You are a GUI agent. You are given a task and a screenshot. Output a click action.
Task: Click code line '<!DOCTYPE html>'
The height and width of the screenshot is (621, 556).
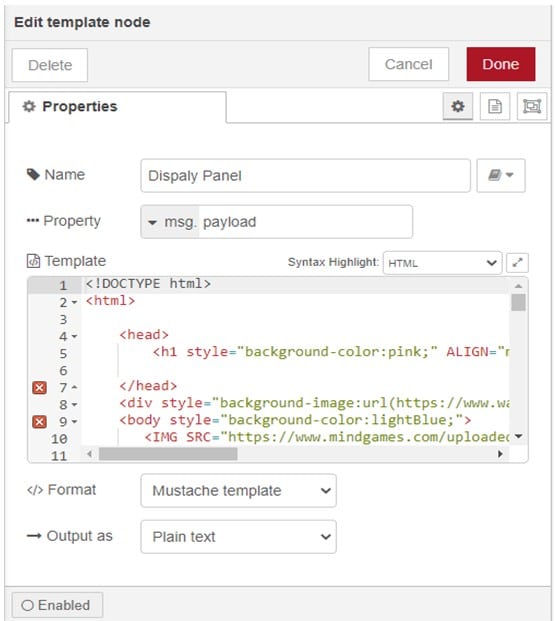point(148,284)
